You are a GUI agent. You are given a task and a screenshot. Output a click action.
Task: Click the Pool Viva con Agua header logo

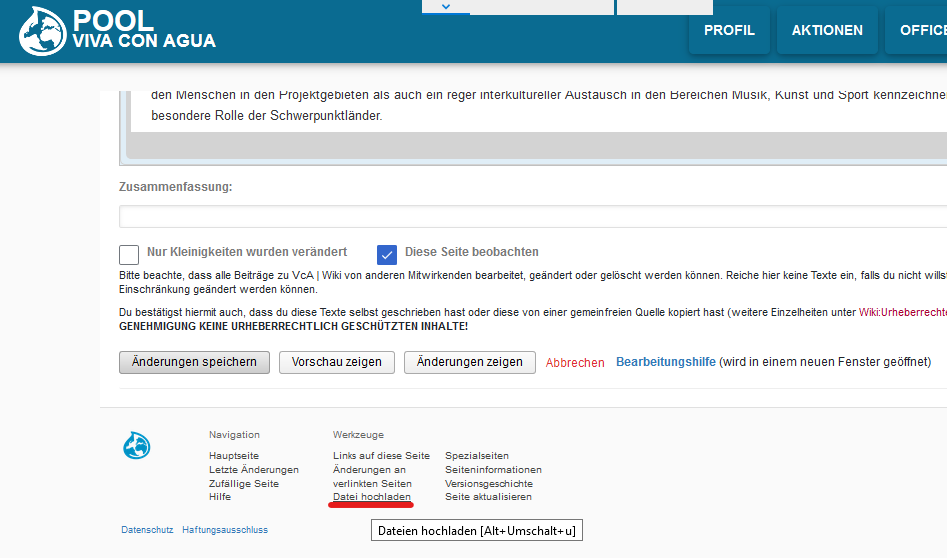point(118,31)
